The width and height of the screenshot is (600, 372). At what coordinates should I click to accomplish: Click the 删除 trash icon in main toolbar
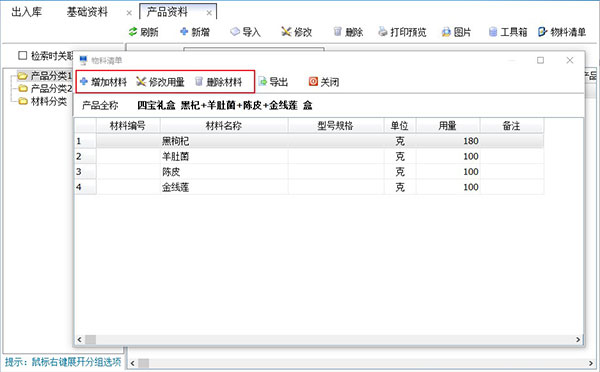tap(338, 32)
